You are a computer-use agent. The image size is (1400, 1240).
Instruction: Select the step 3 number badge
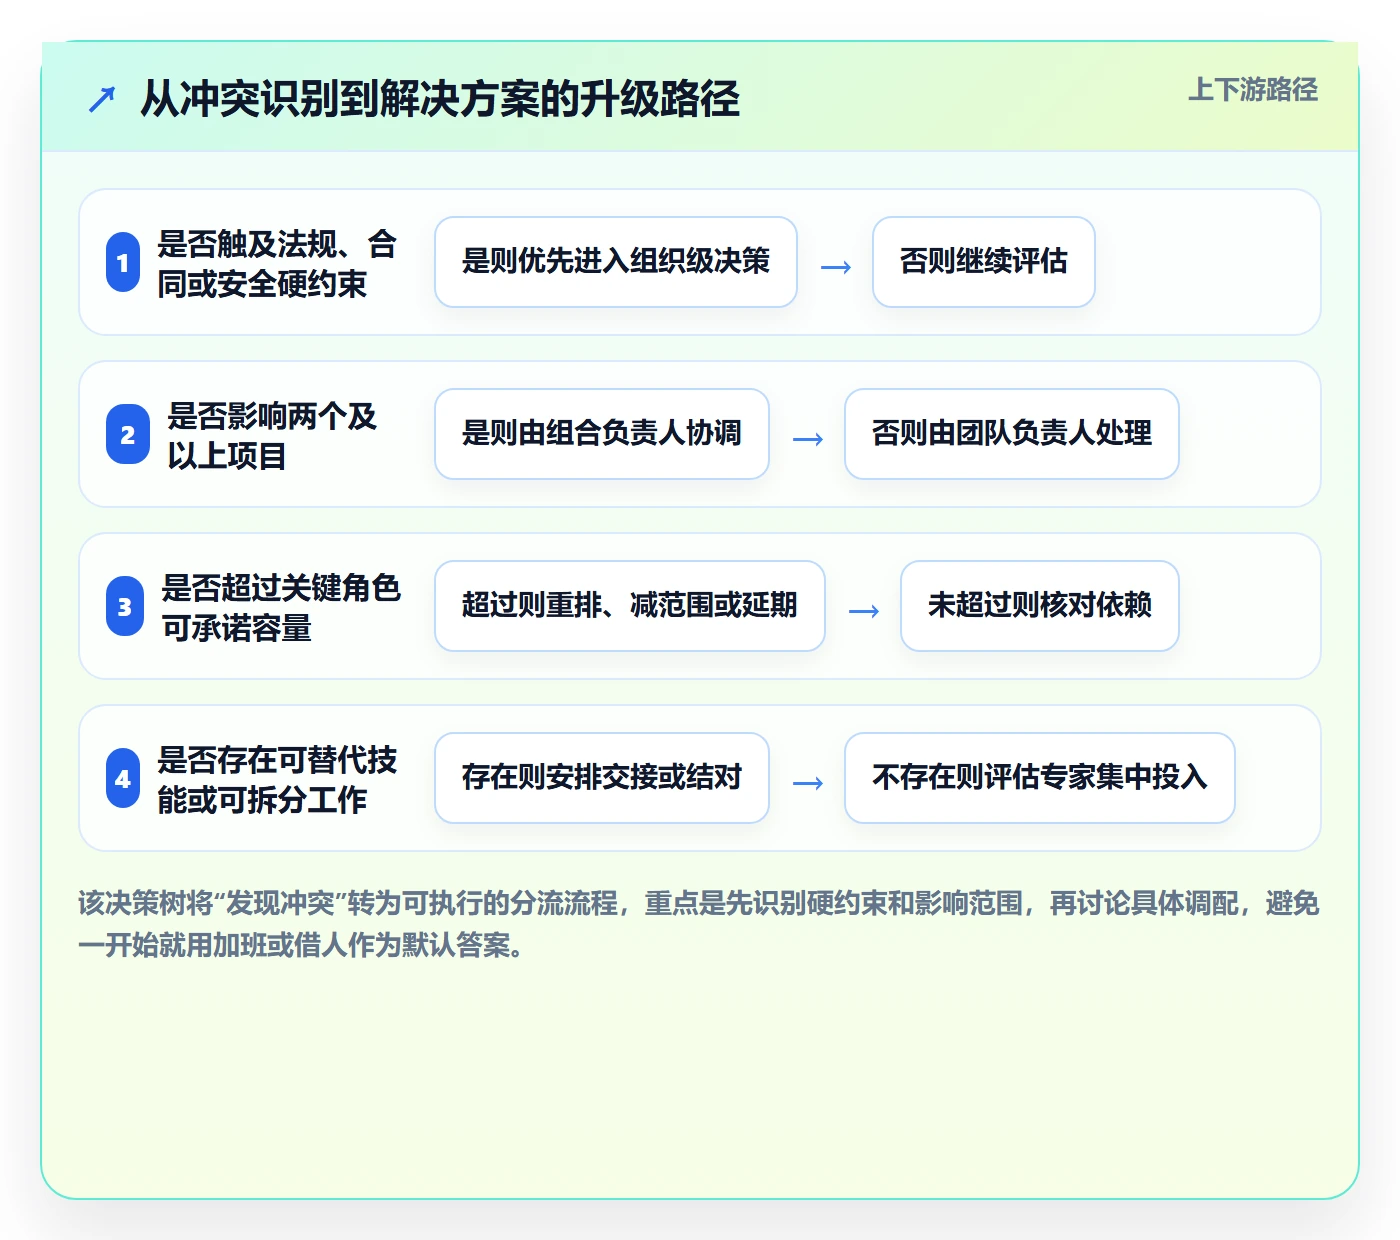pos(125,607)
